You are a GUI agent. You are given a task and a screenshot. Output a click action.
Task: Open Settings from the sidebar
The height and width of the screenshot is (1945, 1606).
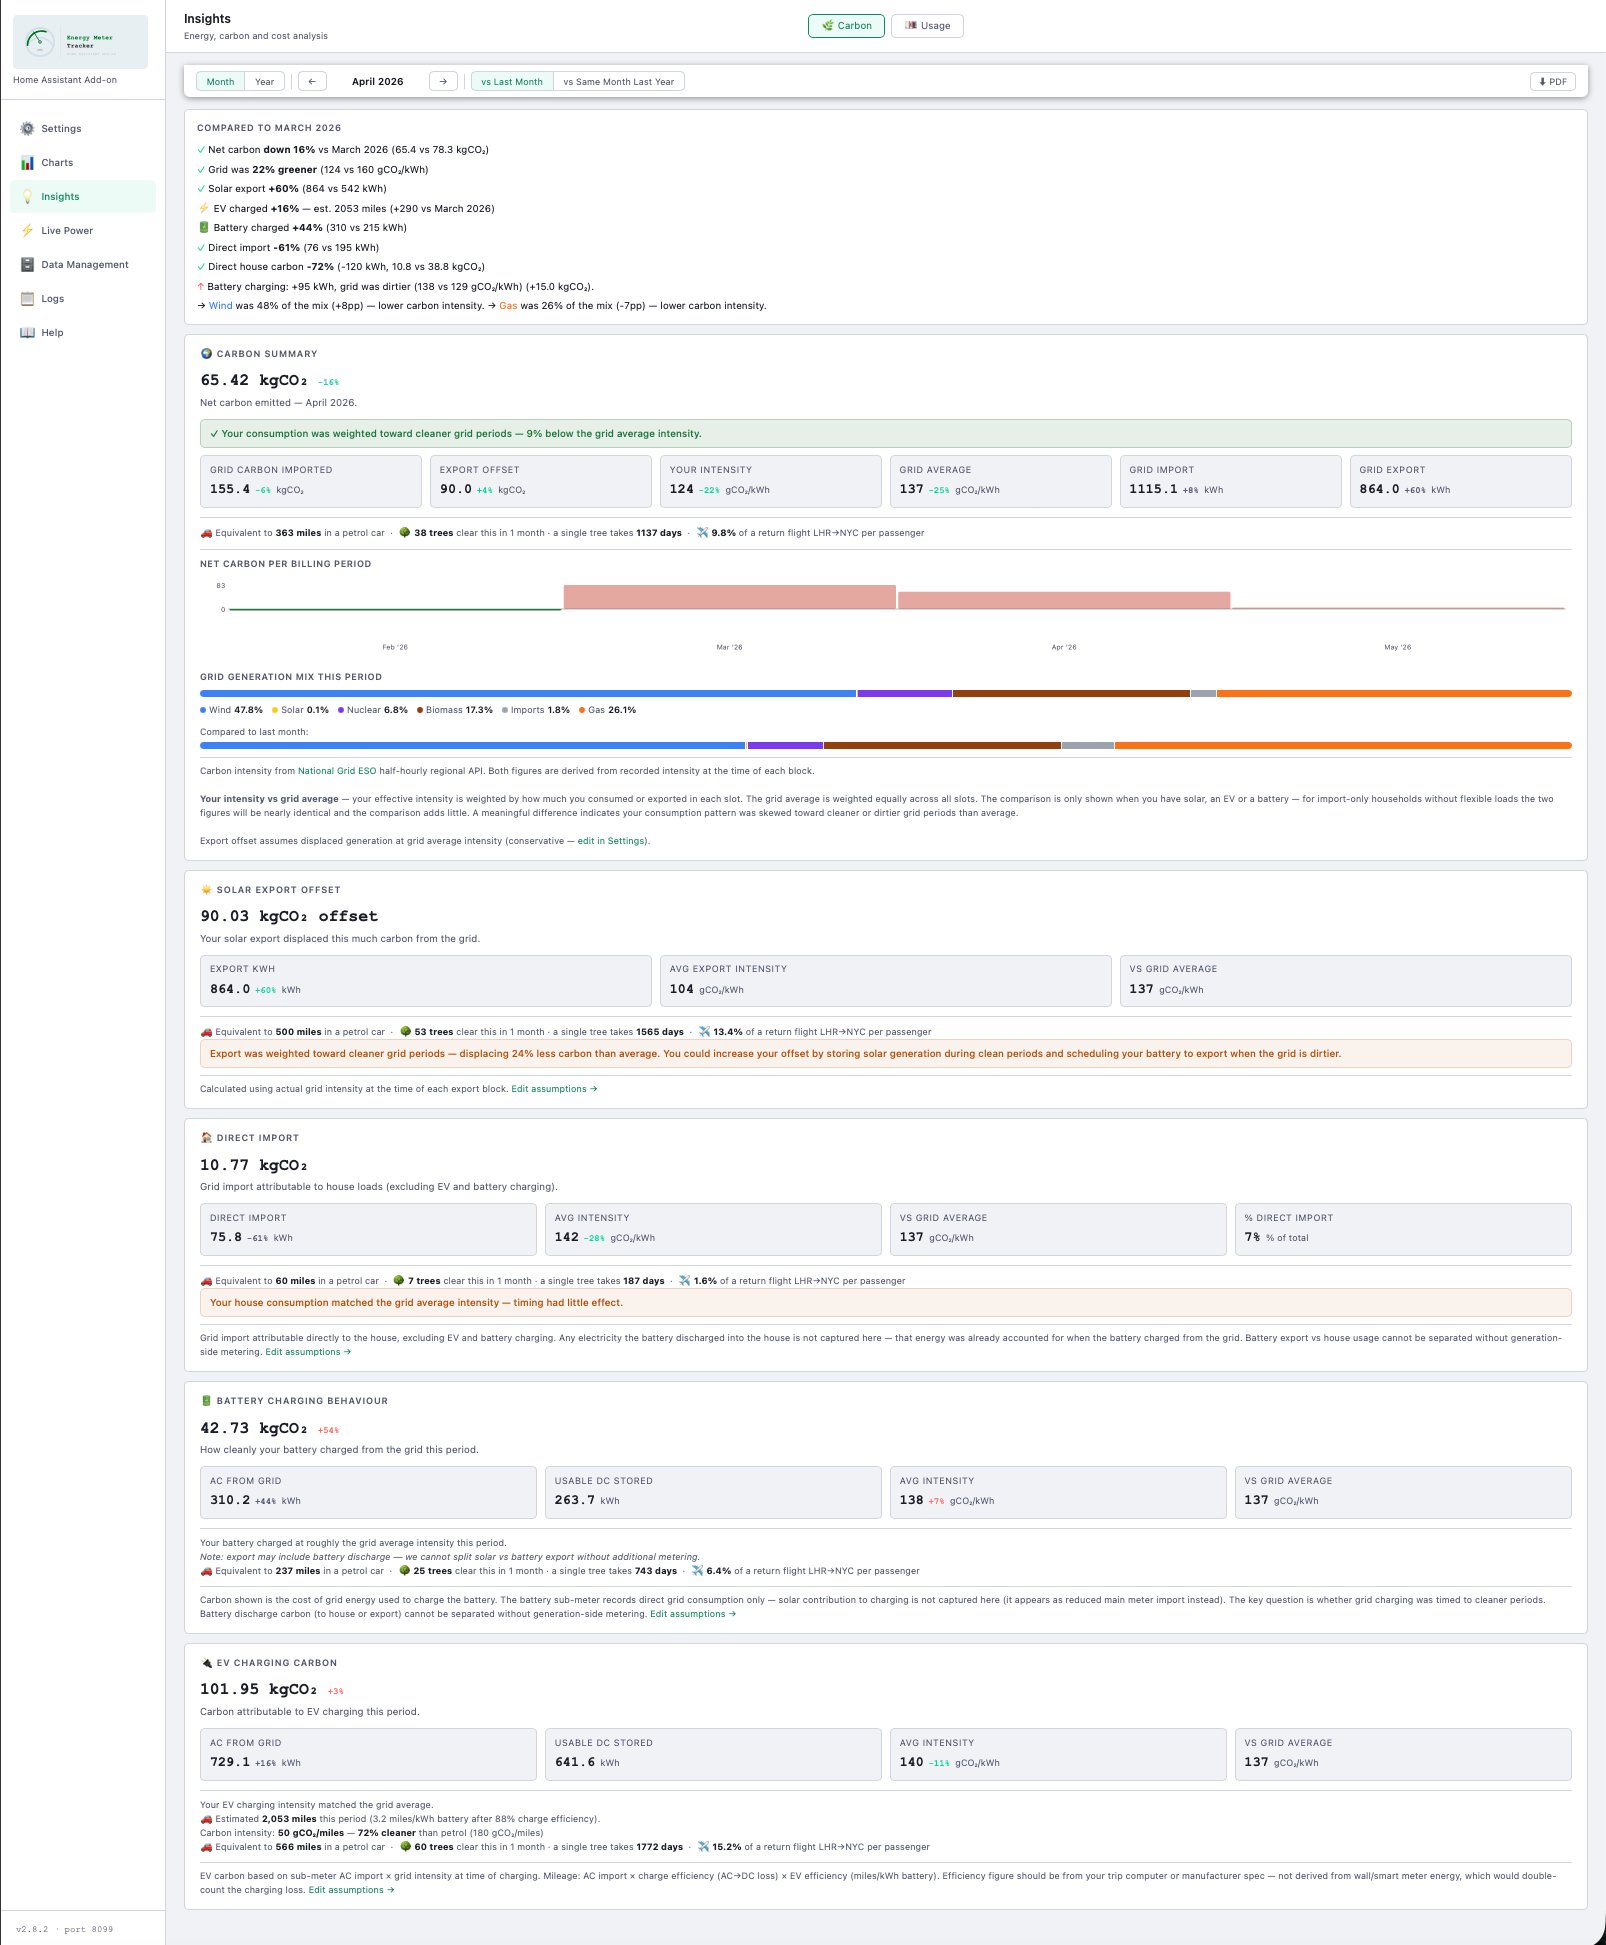83,129
